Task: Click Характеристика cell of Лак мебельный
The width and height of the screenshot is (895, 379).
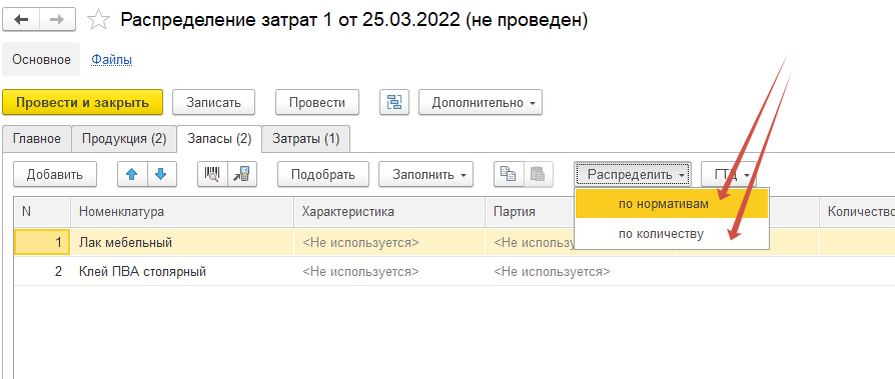Action: pos(389,243)
